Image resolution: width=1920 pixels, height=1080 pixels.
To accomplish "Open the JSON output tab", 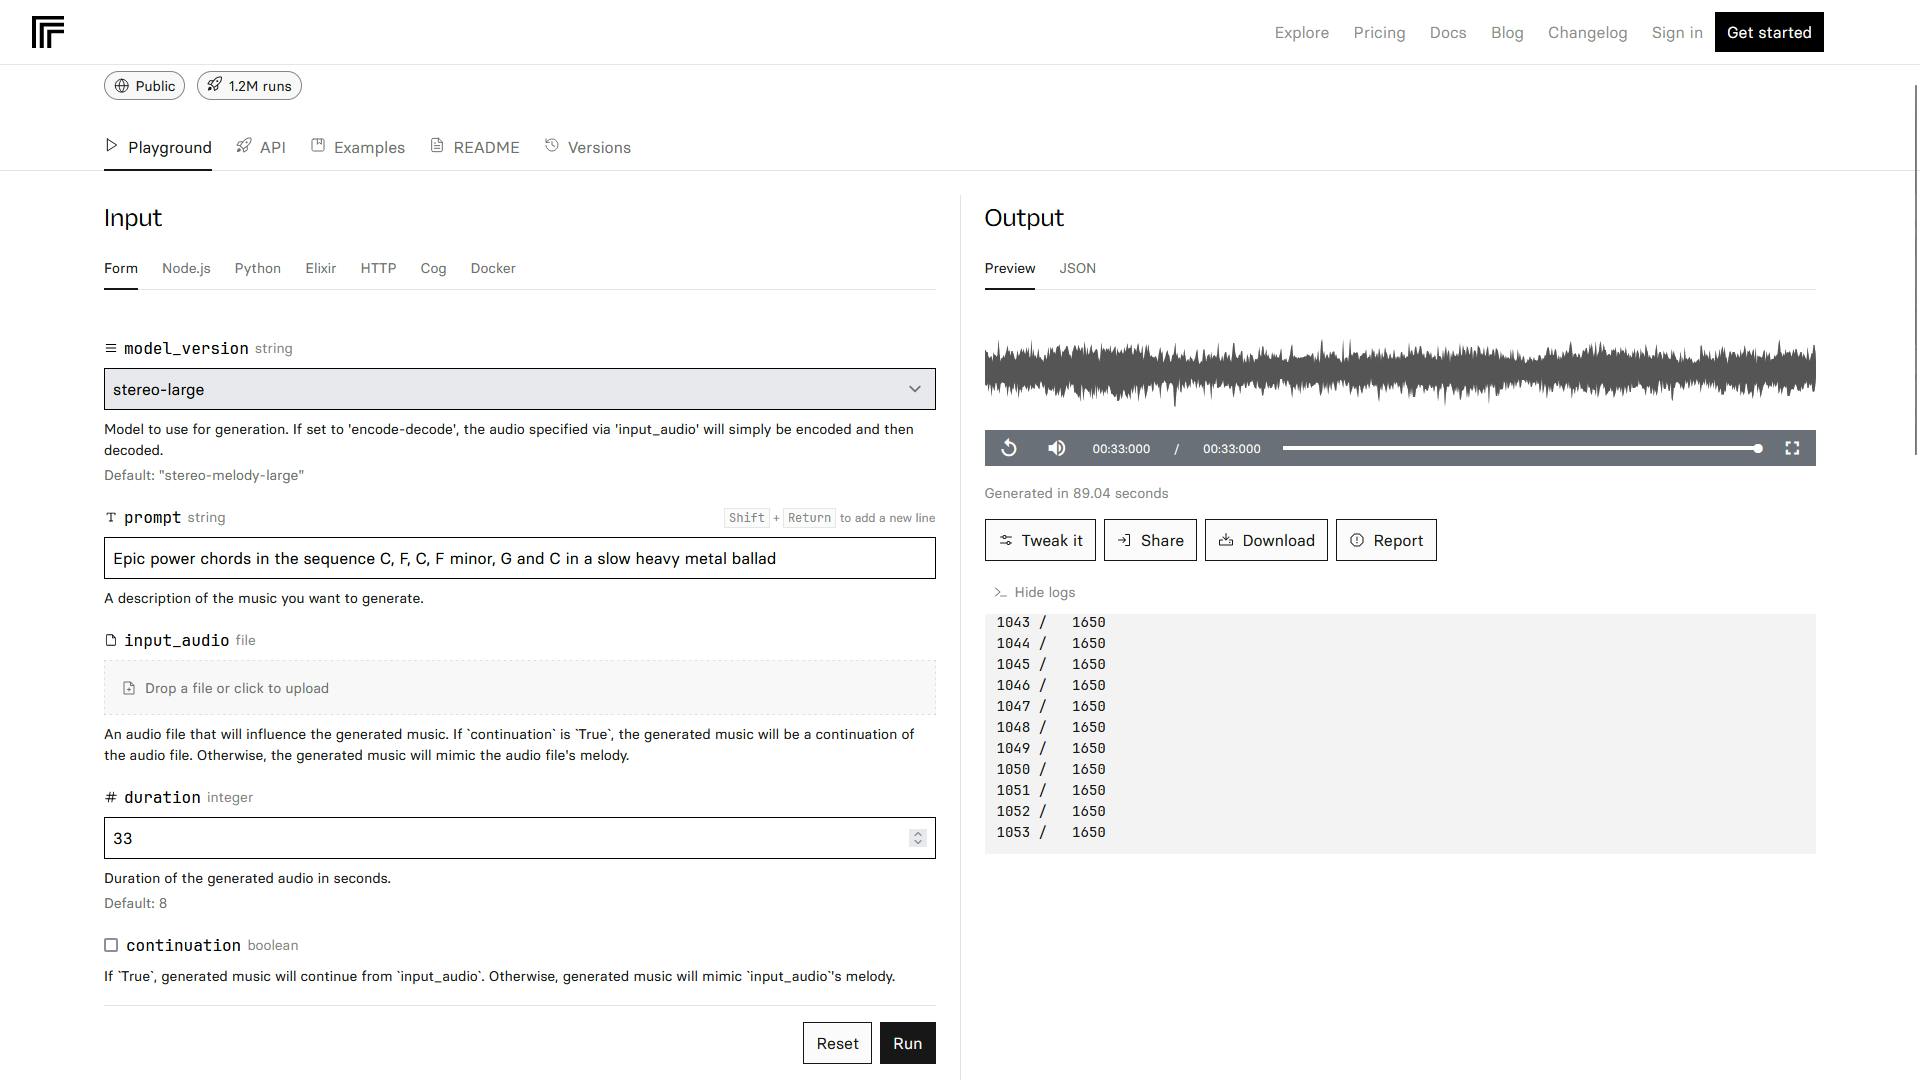I will coord(1077,268).
